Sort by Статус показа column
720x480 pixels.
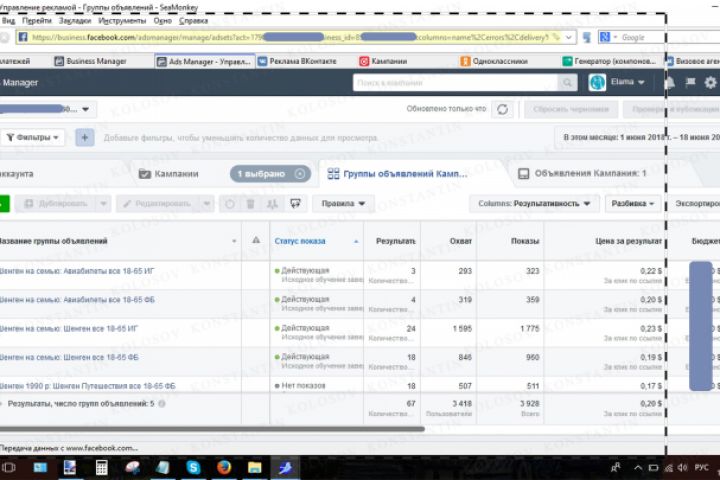pos(300,241)
